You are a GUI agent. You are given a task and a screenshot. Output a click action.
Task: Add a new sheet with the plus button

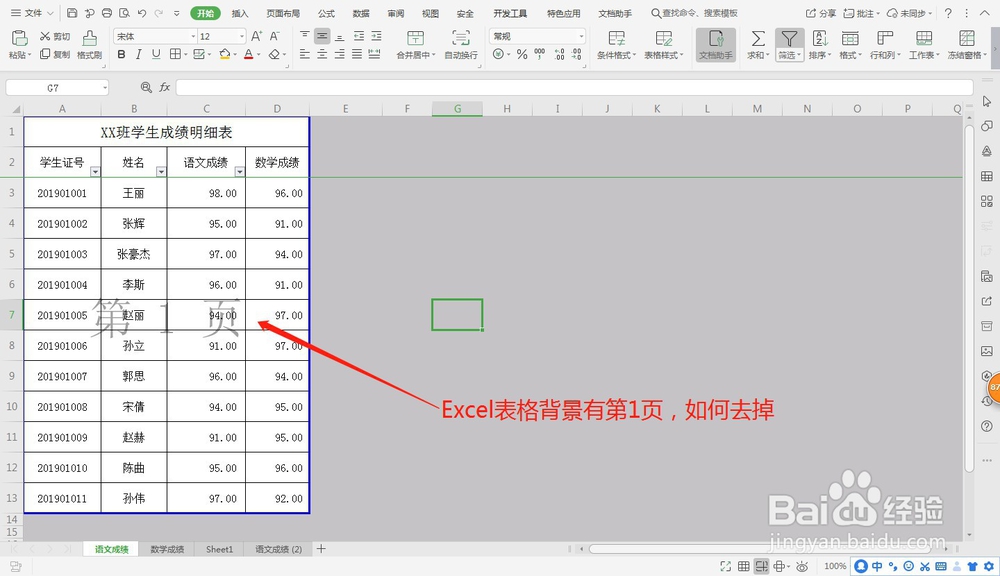coord(321,549)
